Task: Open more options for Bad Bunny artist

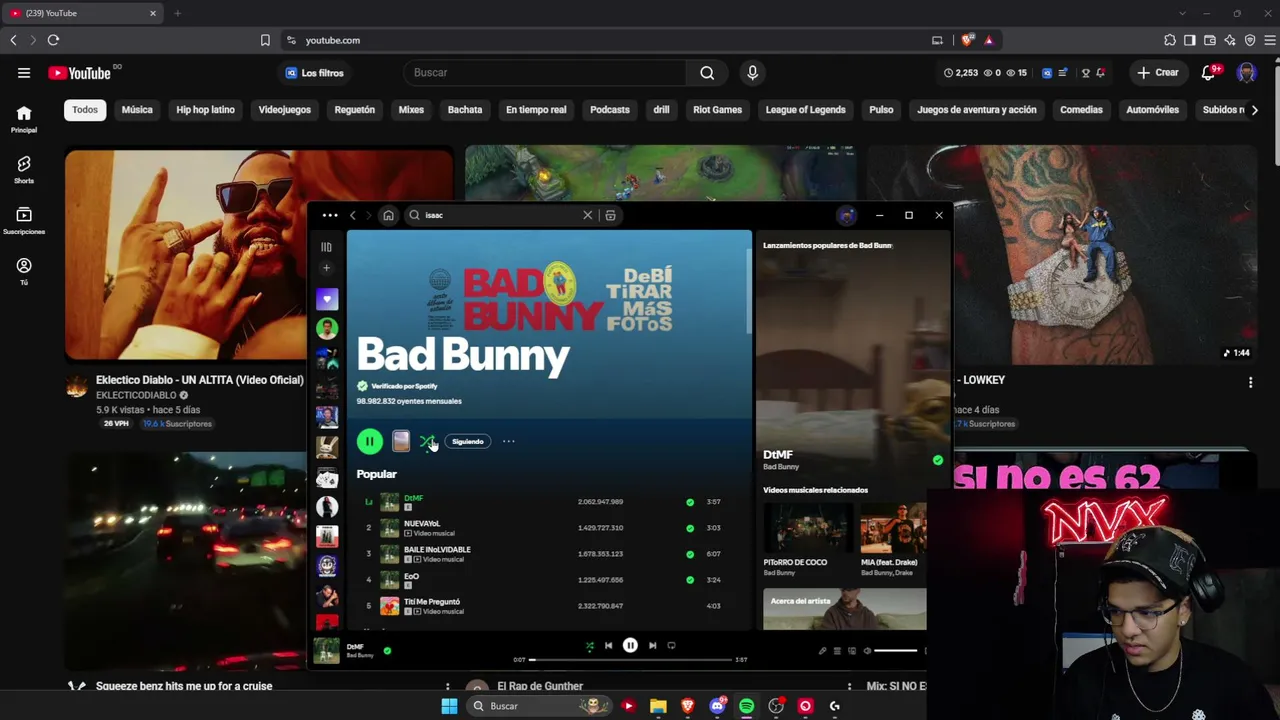Action: tap(509, 441)
